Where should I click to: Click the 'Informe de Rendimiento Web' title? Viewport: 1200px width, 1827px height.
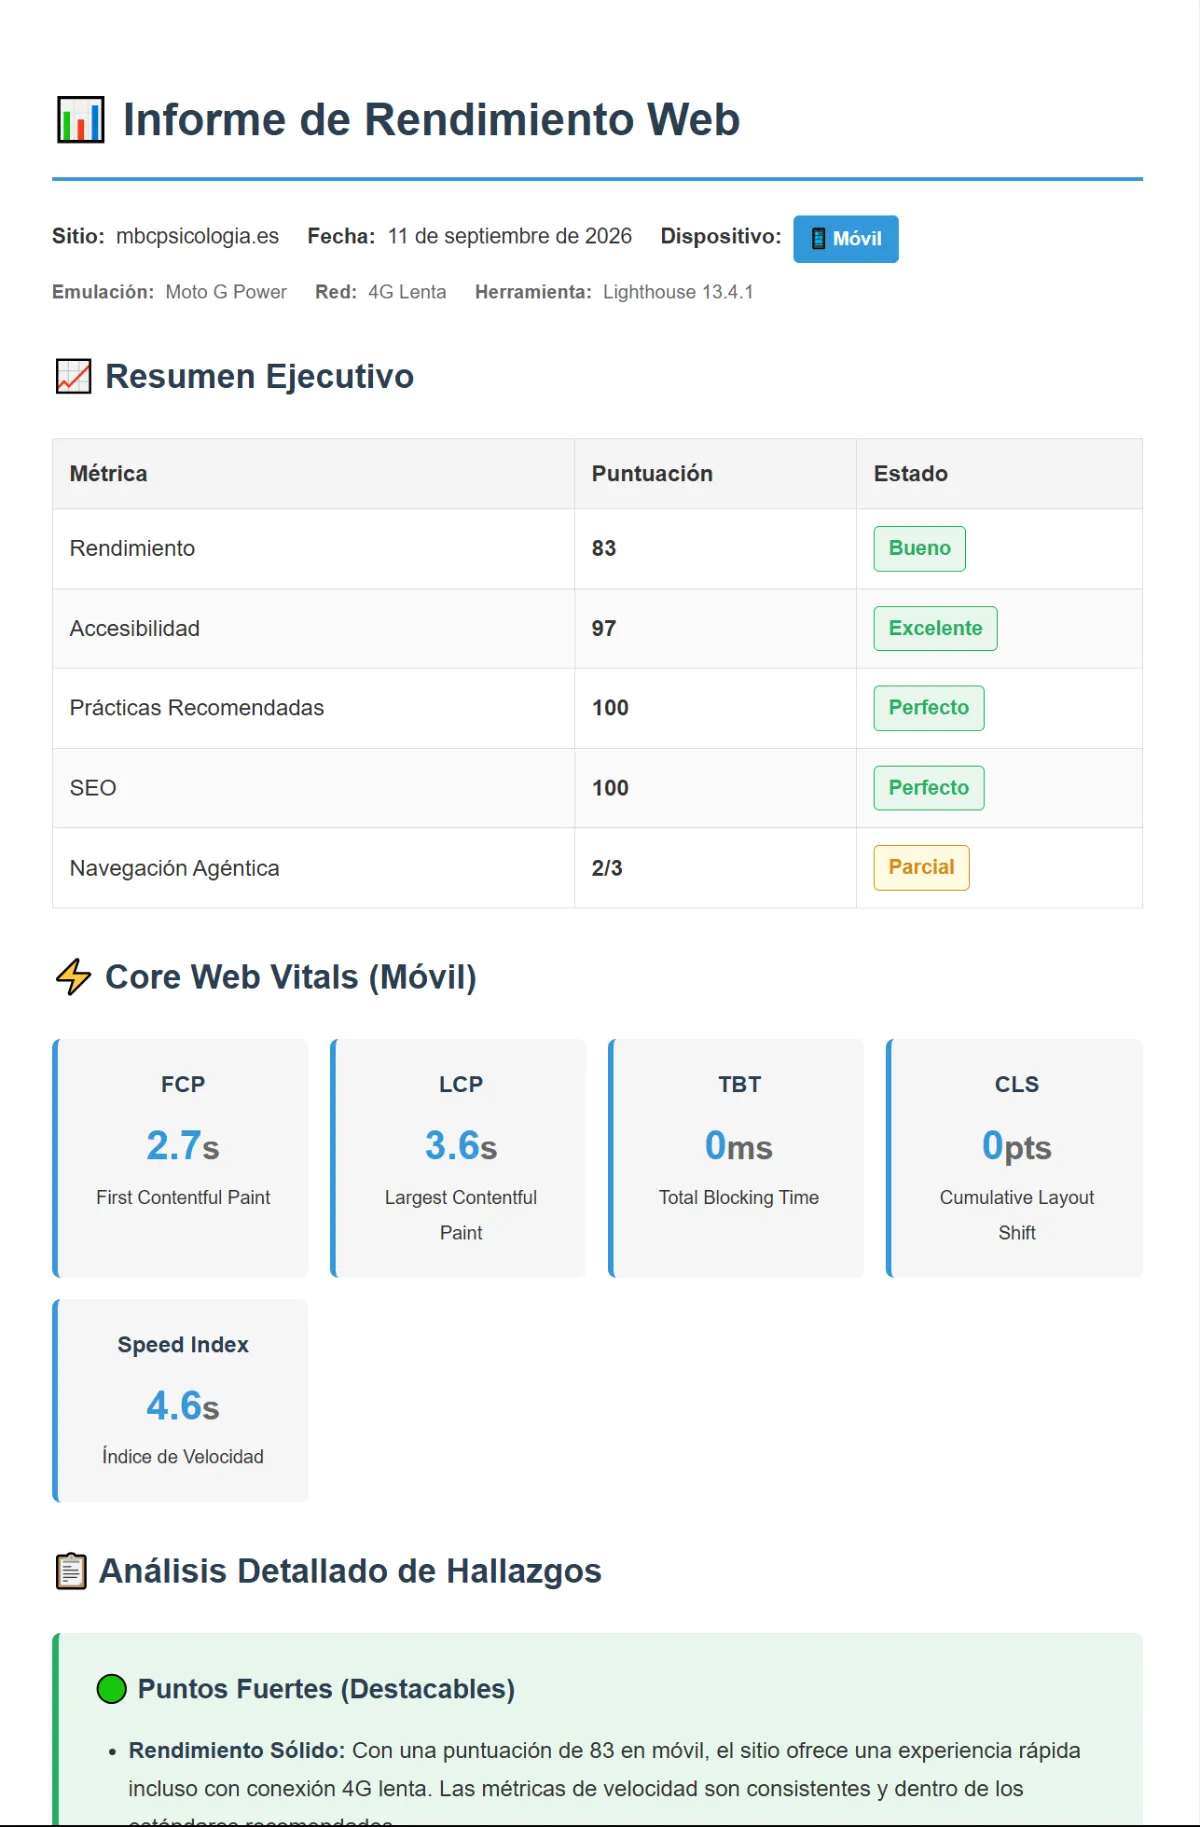(x=432, y=120)
